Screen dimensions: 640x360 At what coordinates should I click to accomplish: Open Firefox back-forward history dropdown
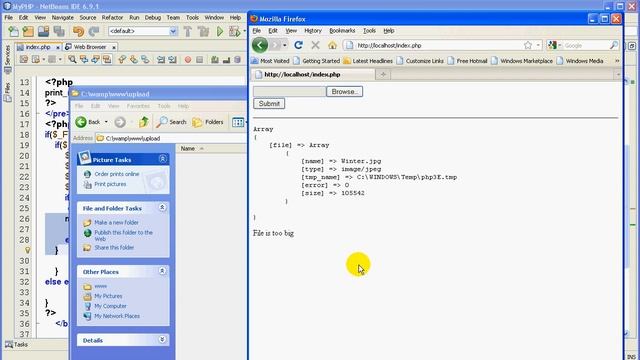tap(285, 45)
